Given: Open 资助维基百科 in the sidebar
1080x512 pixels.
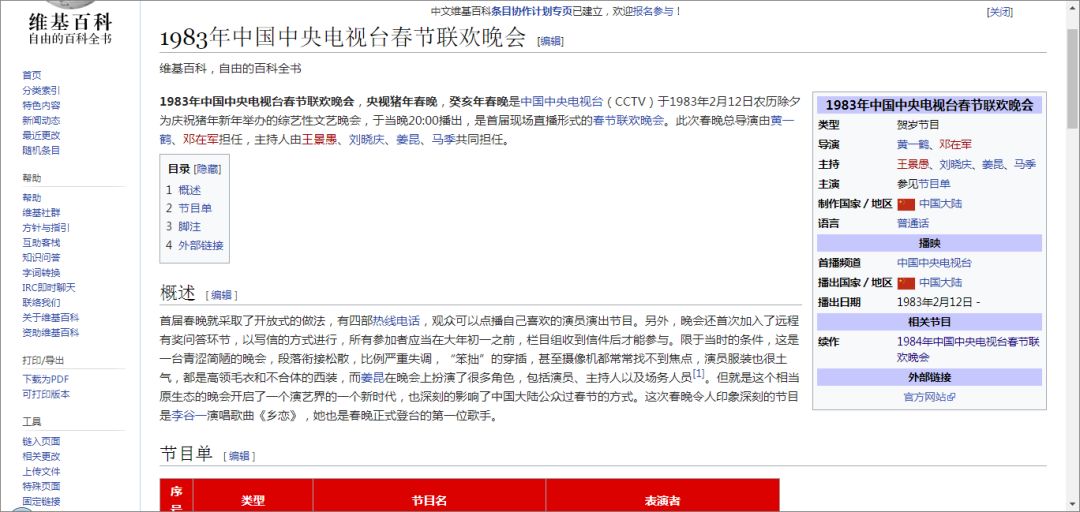Looking at the screenshot, I should (x=50, y=333).
